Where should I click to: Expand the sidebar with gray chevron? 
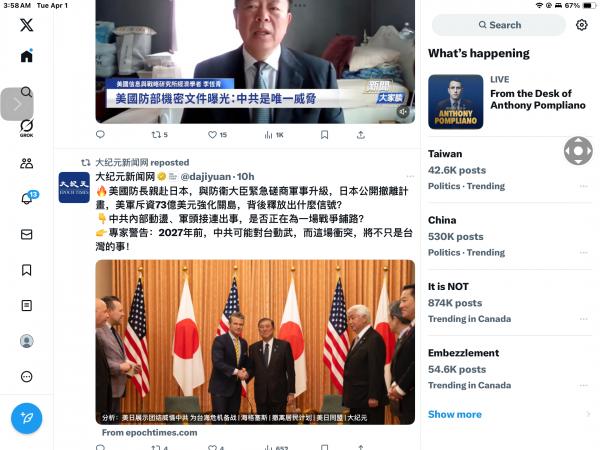click(17, 104)
